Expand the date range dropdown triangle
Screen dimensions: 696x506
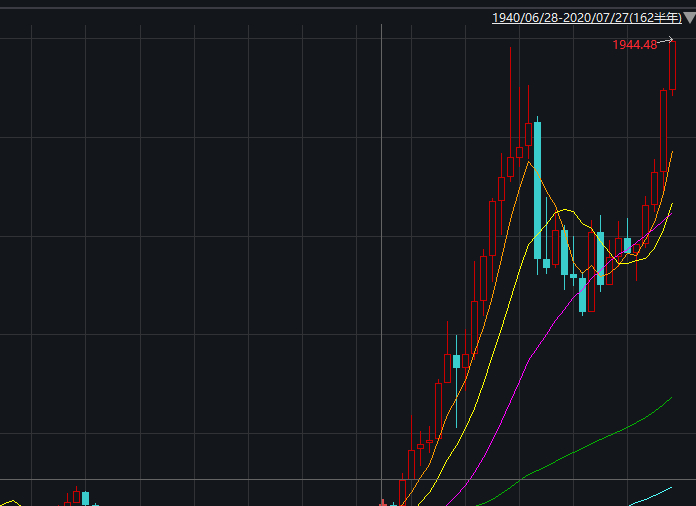click(689, 18)
